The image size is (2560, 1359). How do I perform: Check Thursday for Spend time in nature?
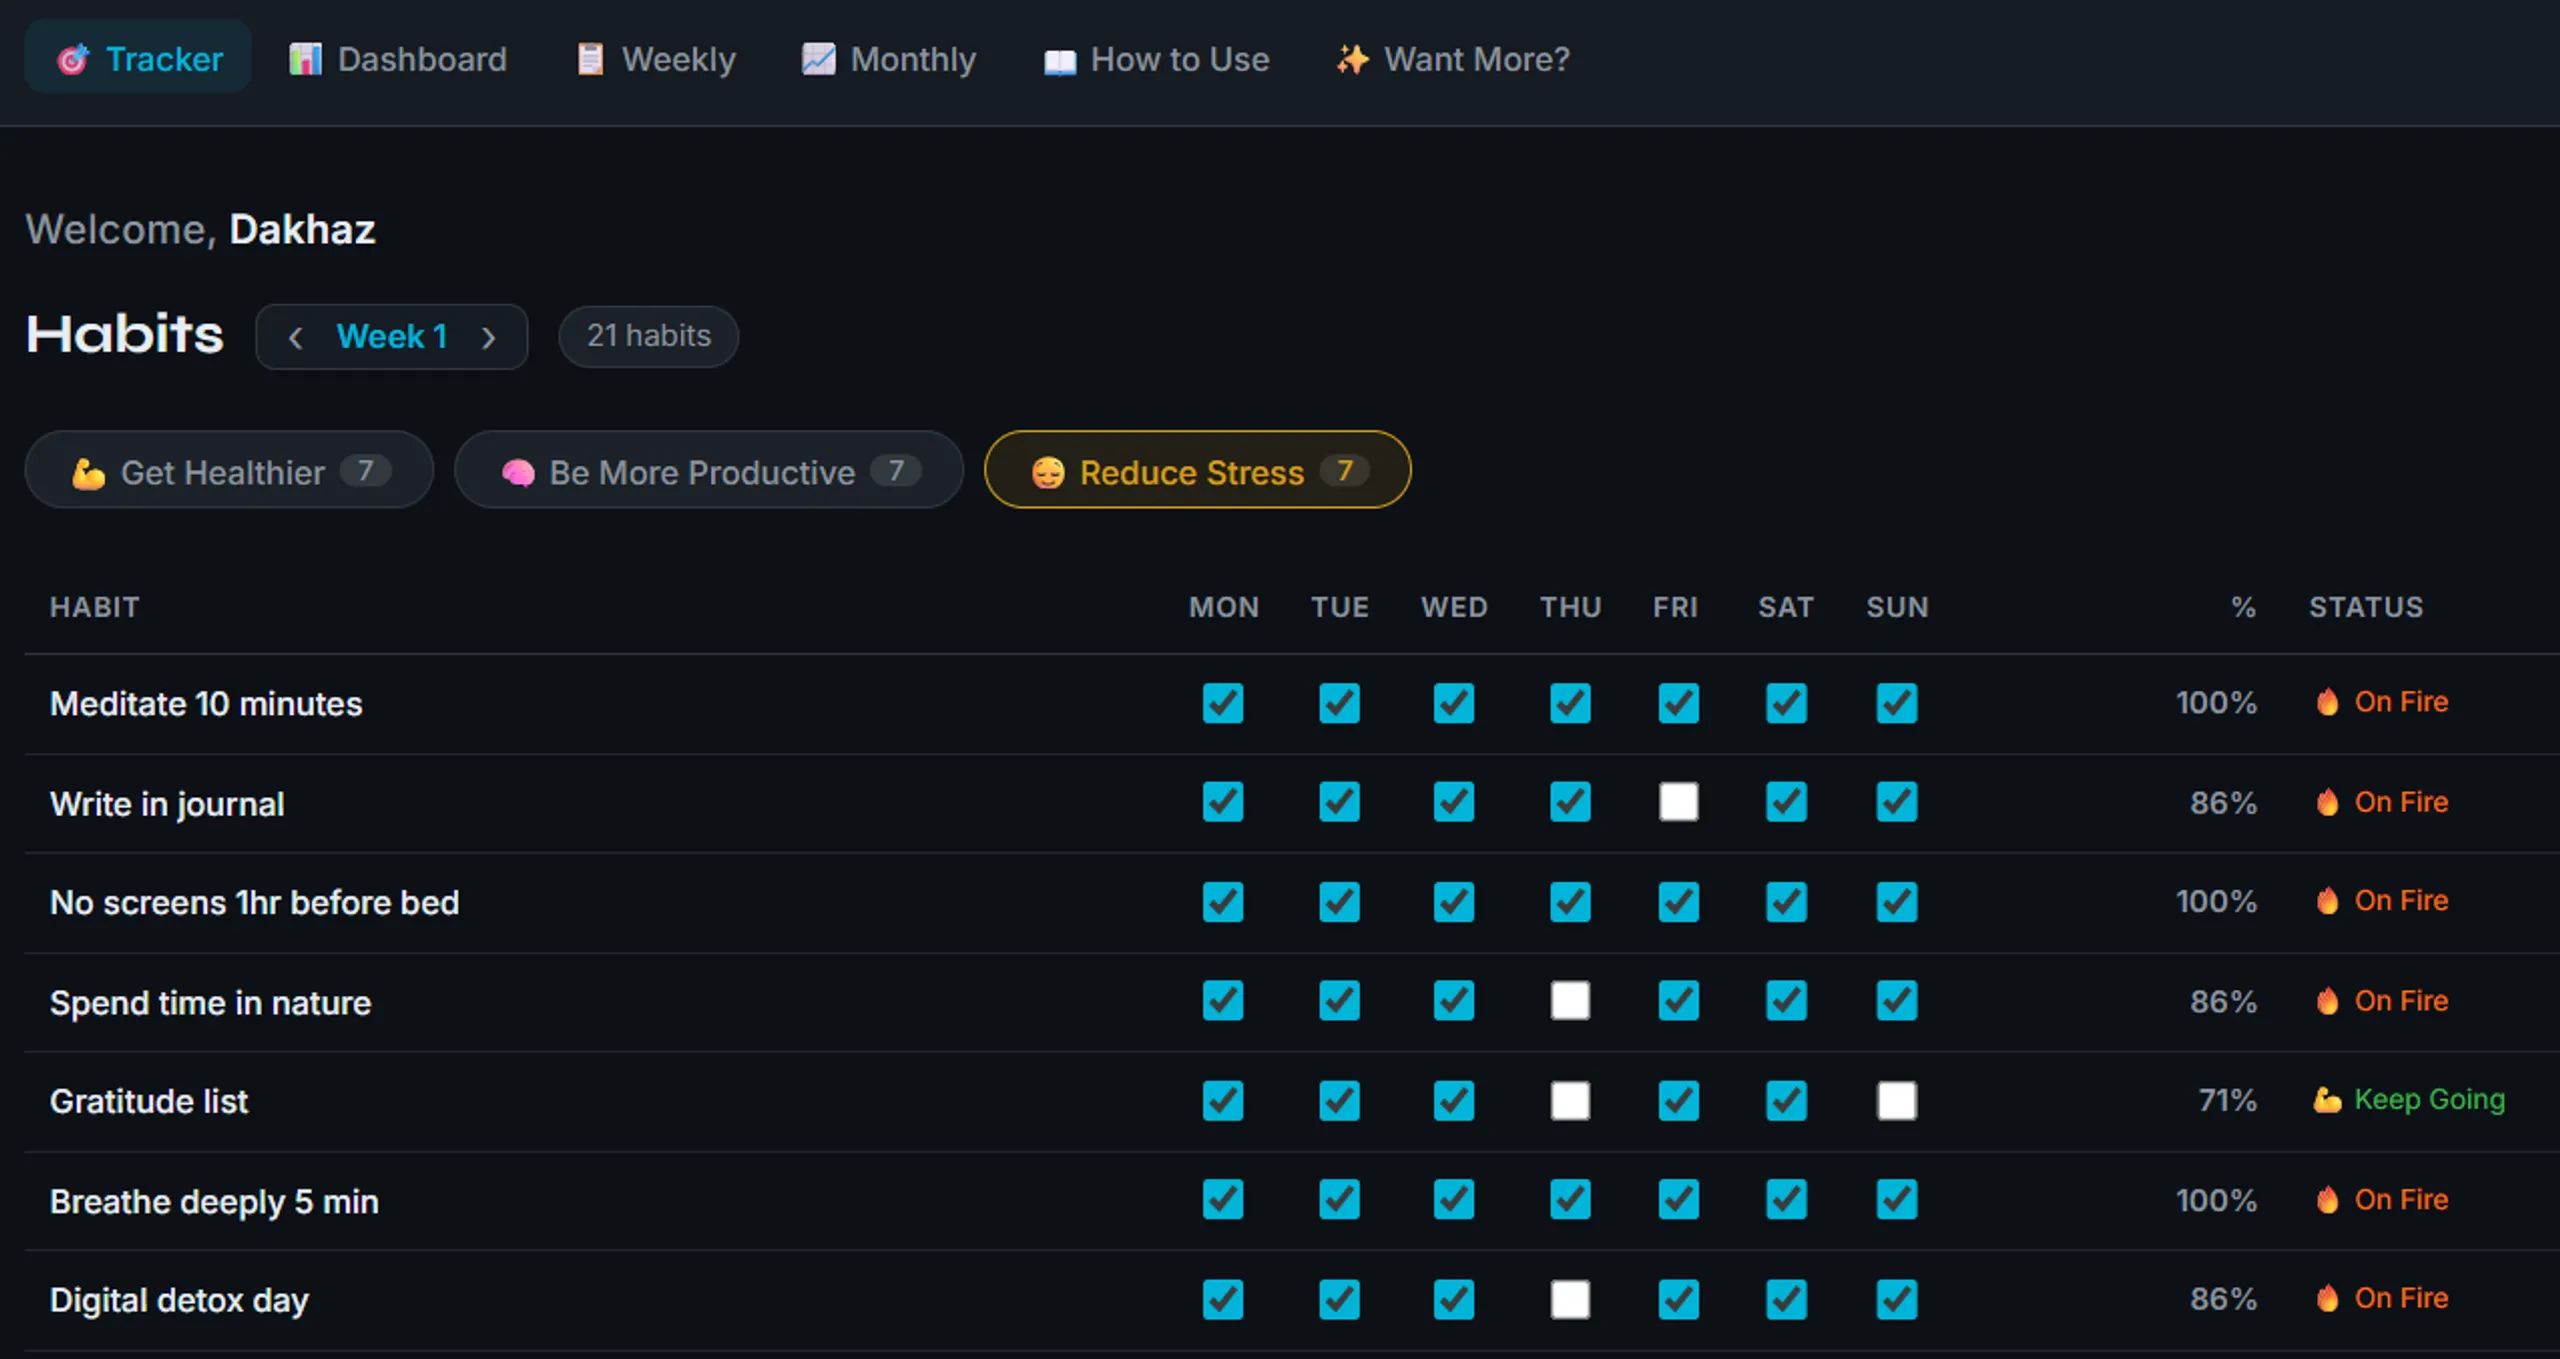click(1570, 1001)
